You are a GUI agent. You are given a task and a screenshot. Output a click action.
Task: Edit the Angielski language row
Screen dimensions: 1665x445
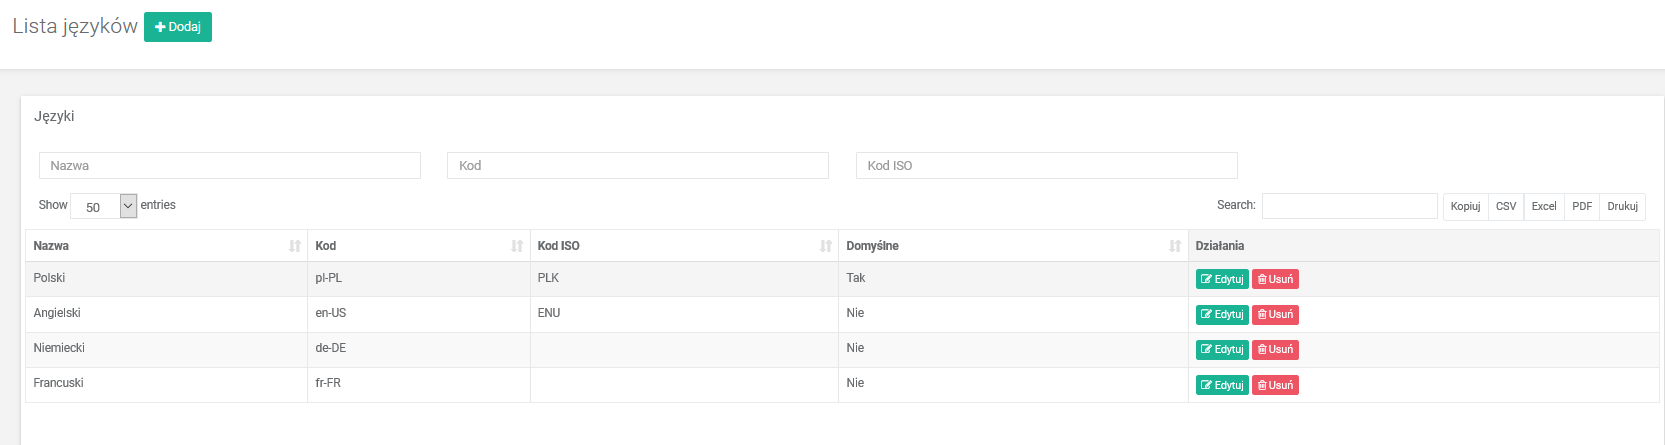click(x=1222, y=314)
